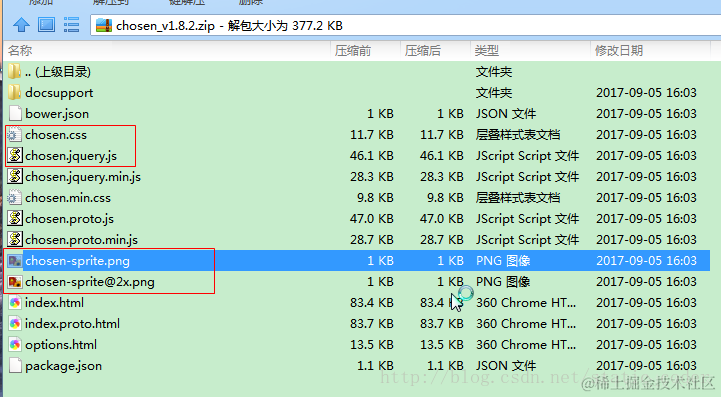The height and width of the screenshot is (397, 721).
Task: Select the file name chosen-sprite@2x.png
Action: [x=90, y=282]
